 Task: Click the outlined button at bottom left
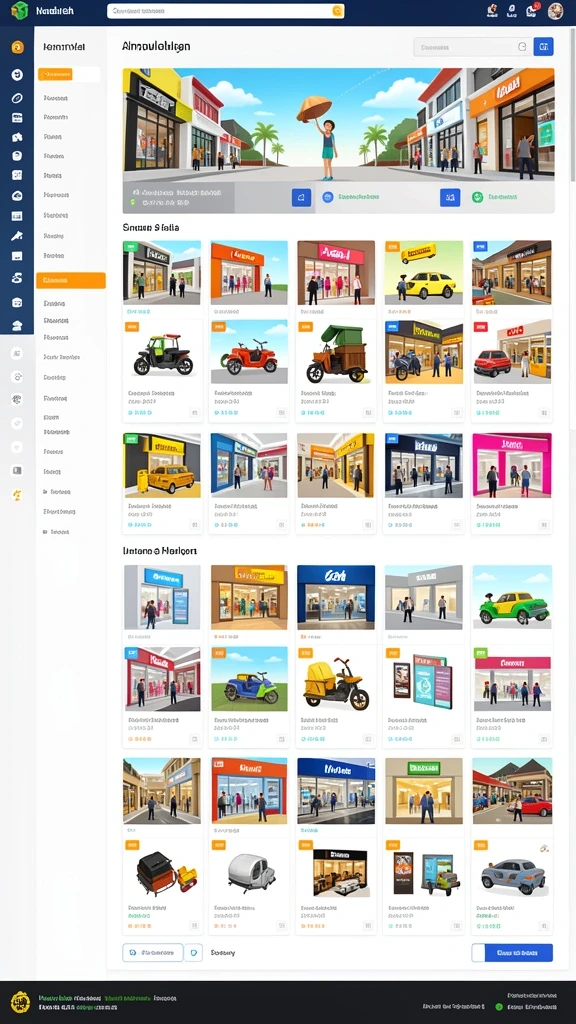pyautogui.click(x=153, y=953)
